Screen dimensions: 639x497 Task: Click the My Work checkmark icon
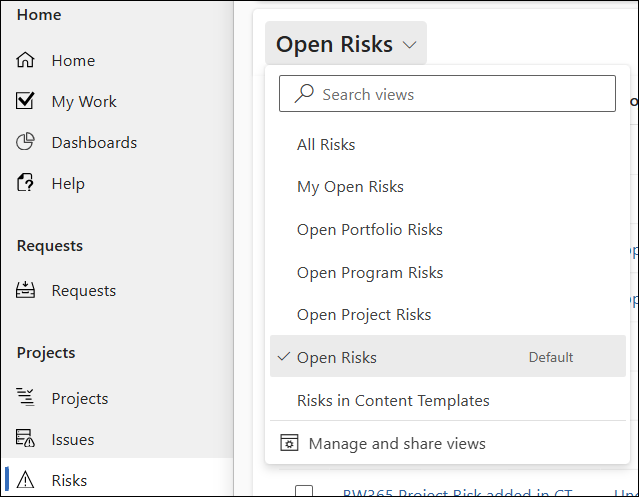pos(26,101)
